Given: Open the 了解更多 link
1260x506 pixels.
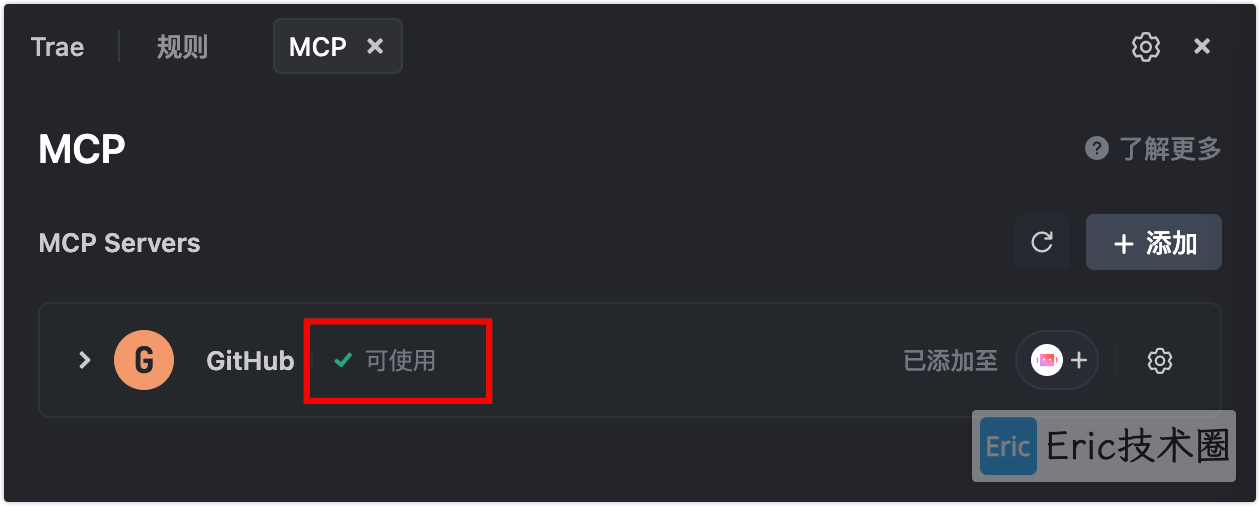Looking at the screenshot, I should pyautogui.click(x=1169, y=149).
